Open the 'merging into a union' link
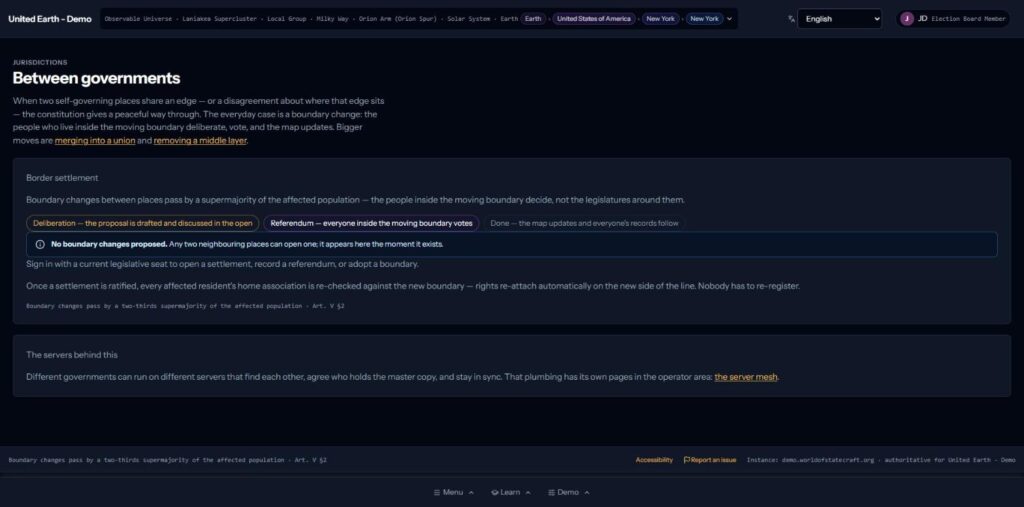 [95, 140]
